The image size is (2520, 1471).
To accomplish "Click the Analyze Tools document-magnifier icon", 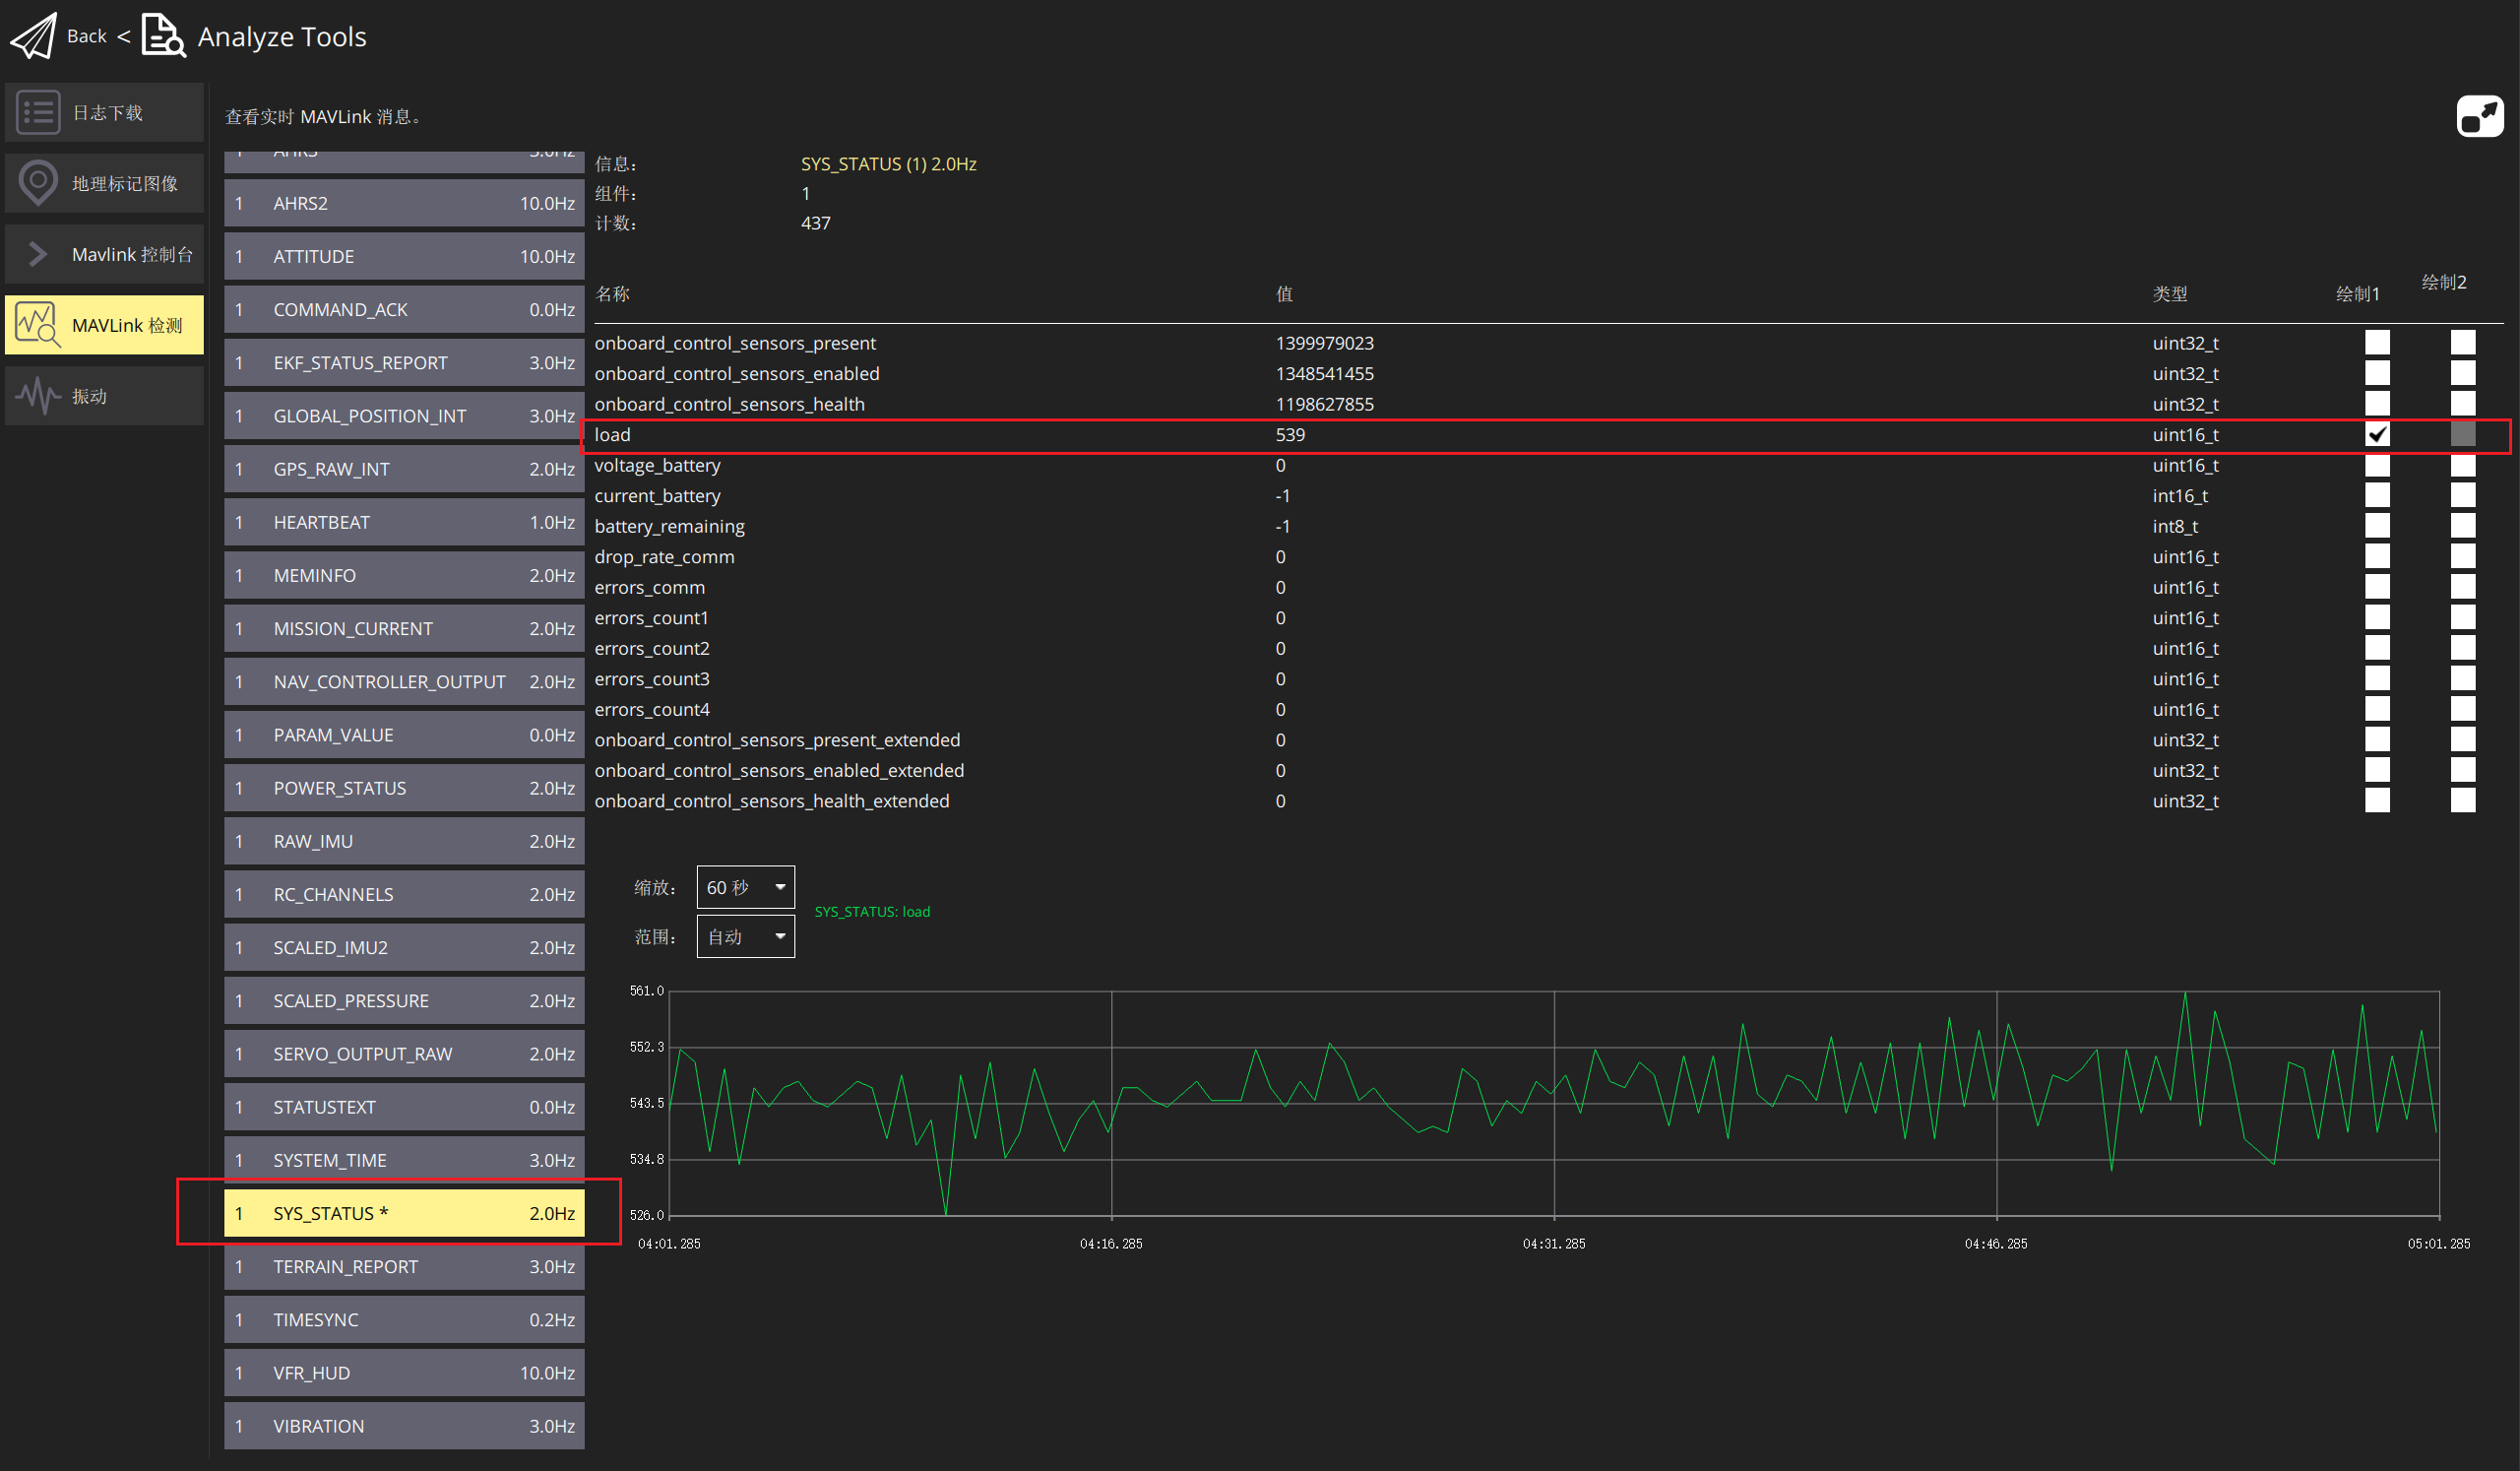I will point(163,36).
